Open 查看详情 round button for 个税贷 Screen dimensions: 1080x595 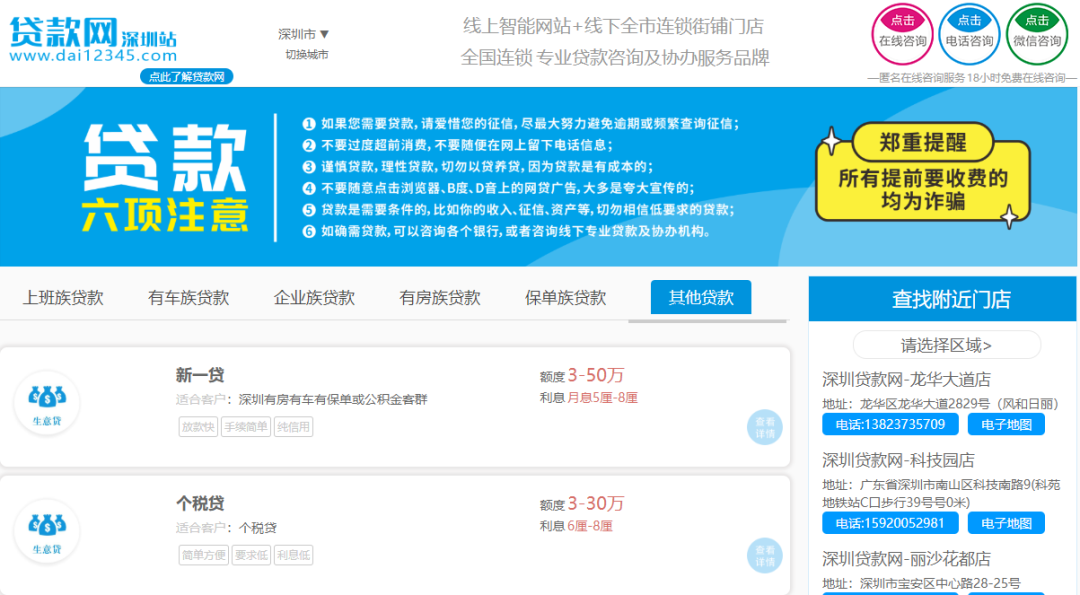click(764, 555)
